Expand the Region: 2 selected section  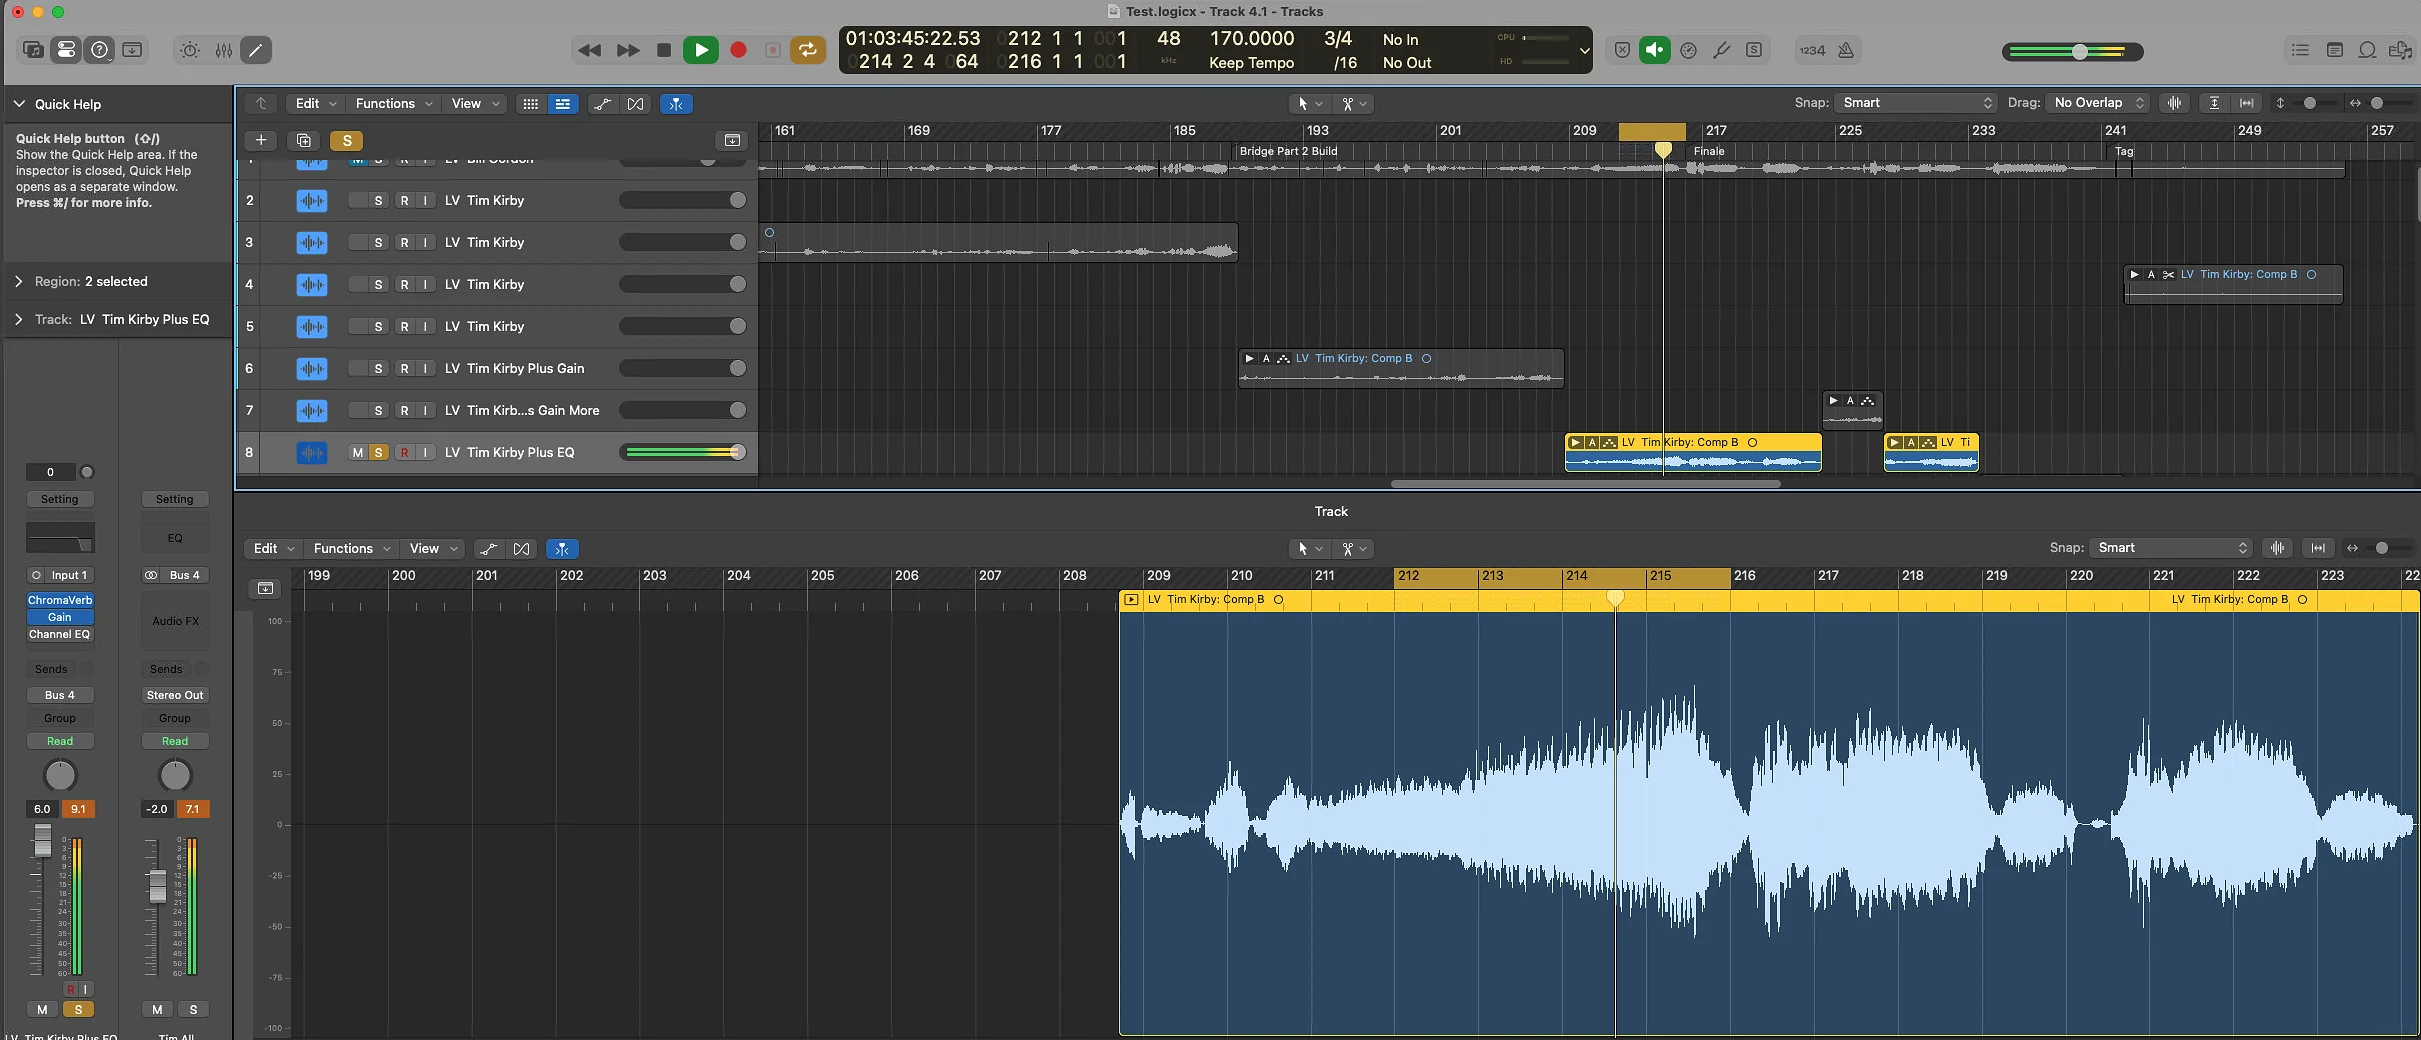click(18, 282)
